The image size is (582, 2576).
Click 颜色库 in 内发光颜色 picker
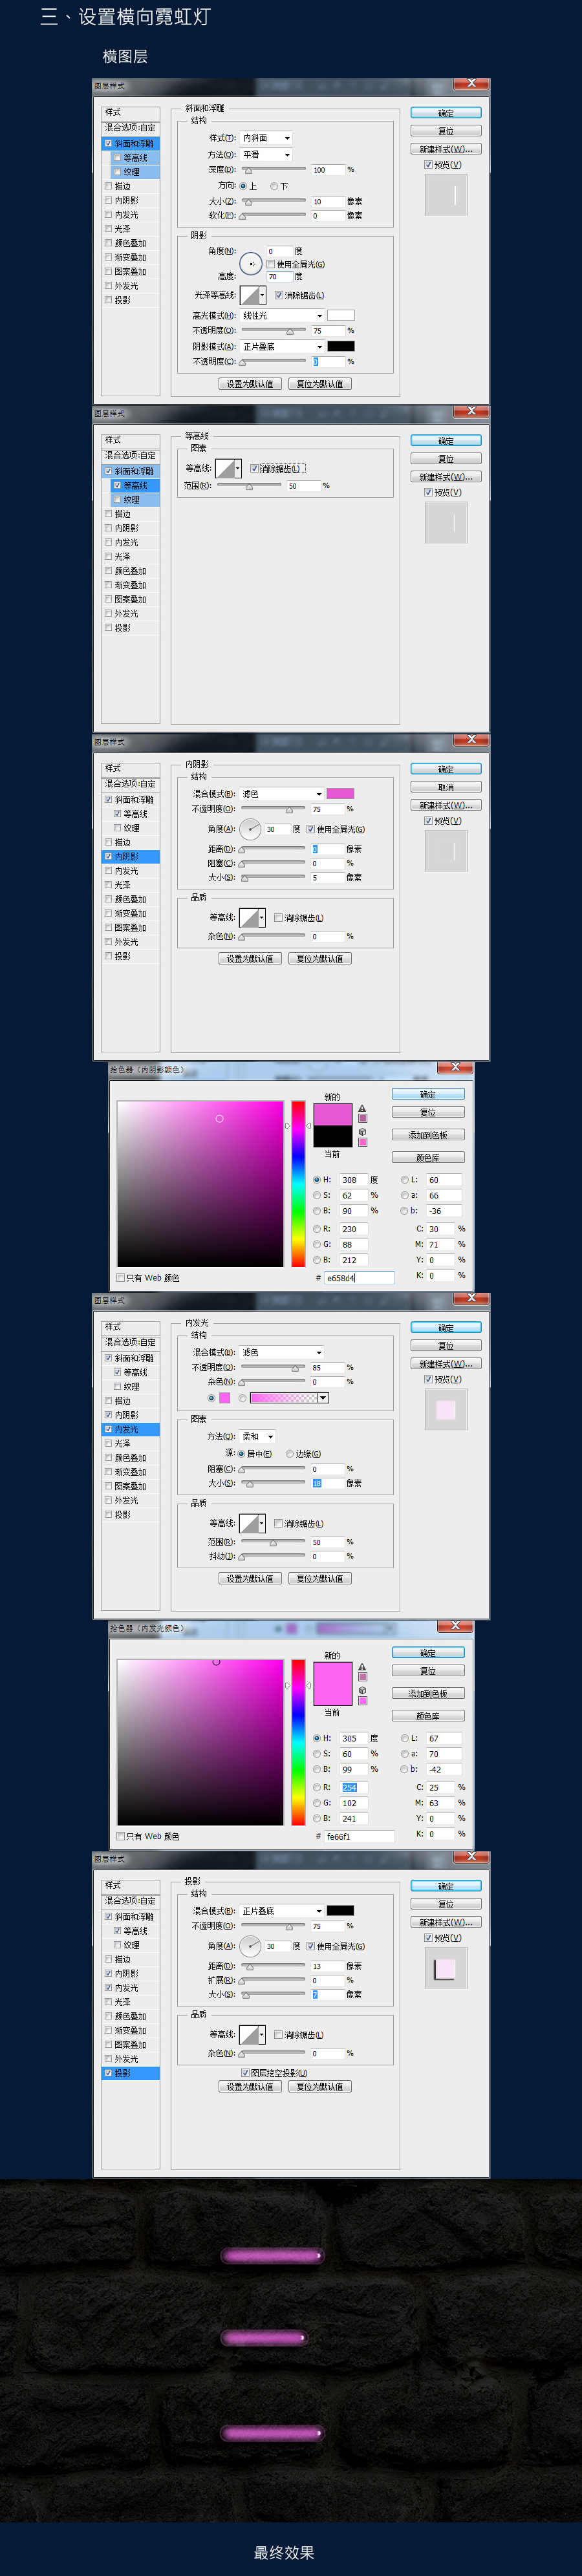point(428,1717)
